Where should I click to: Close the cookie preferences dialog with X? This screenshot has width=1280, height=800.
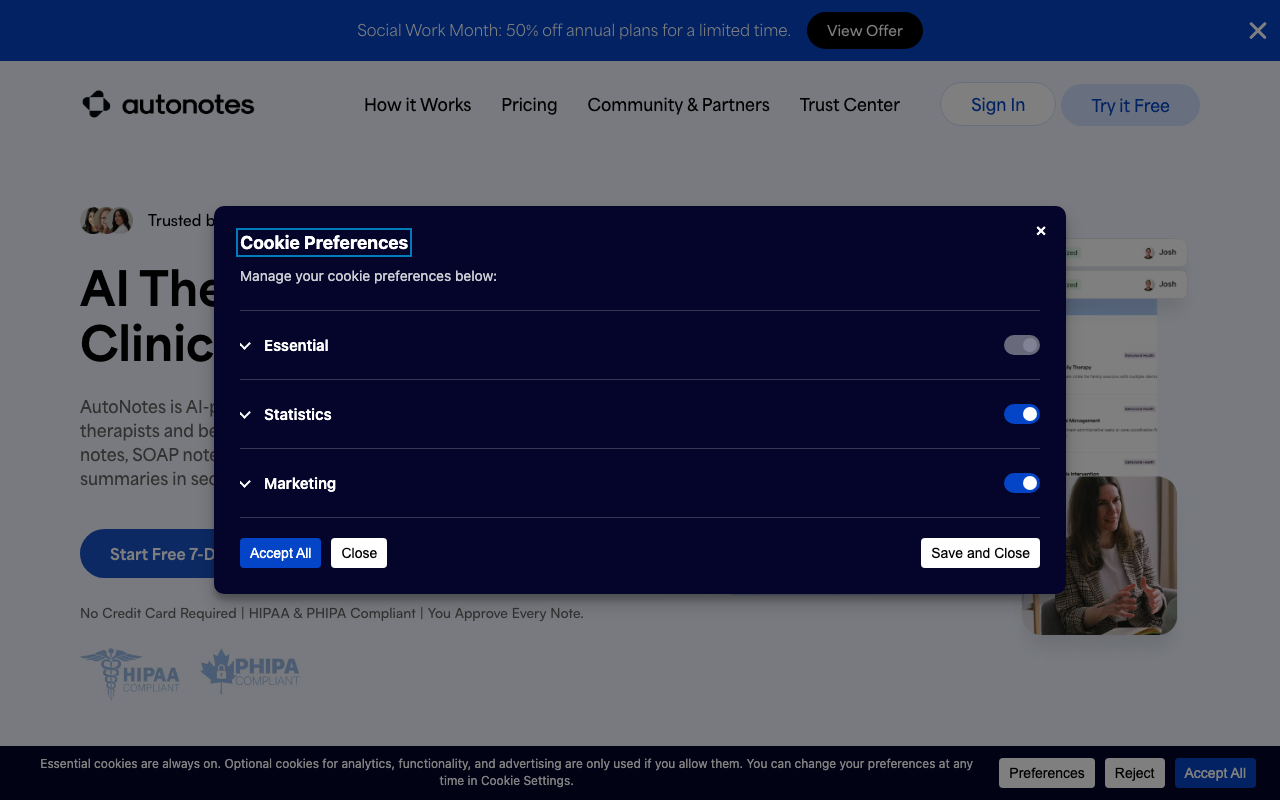click(x=1040, y=231)
